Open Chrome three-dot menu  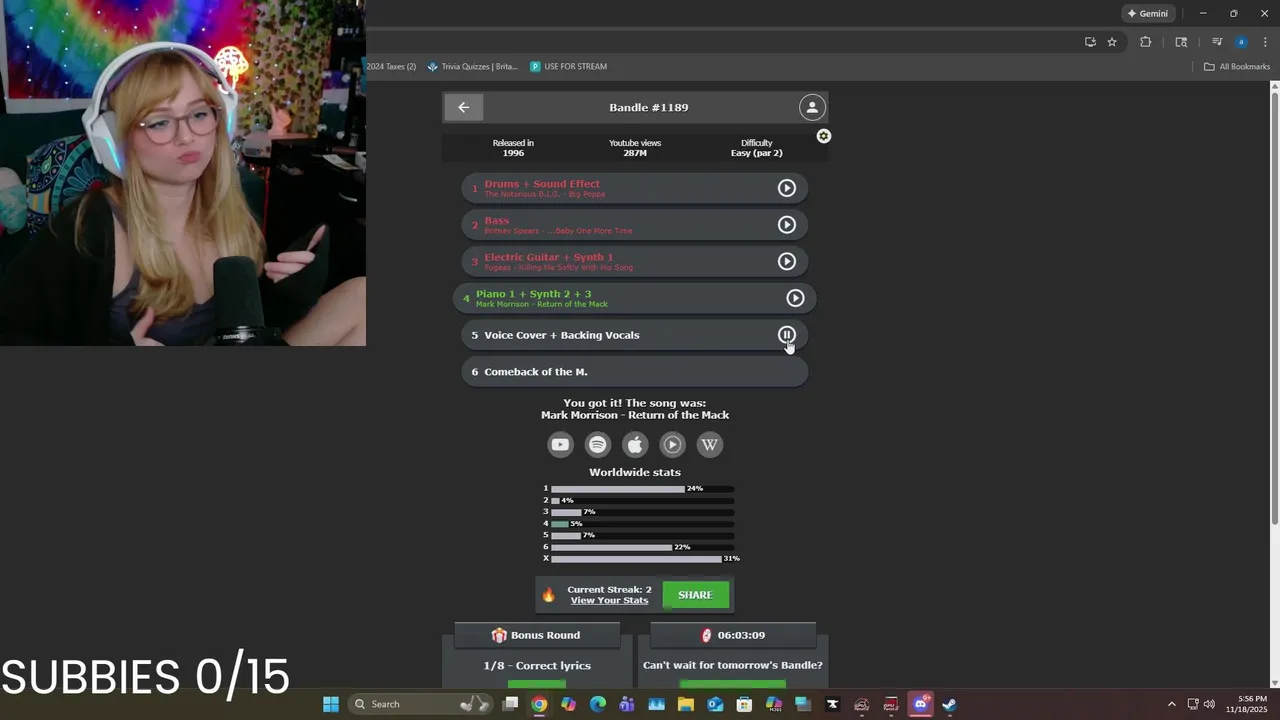point(1265,42)
